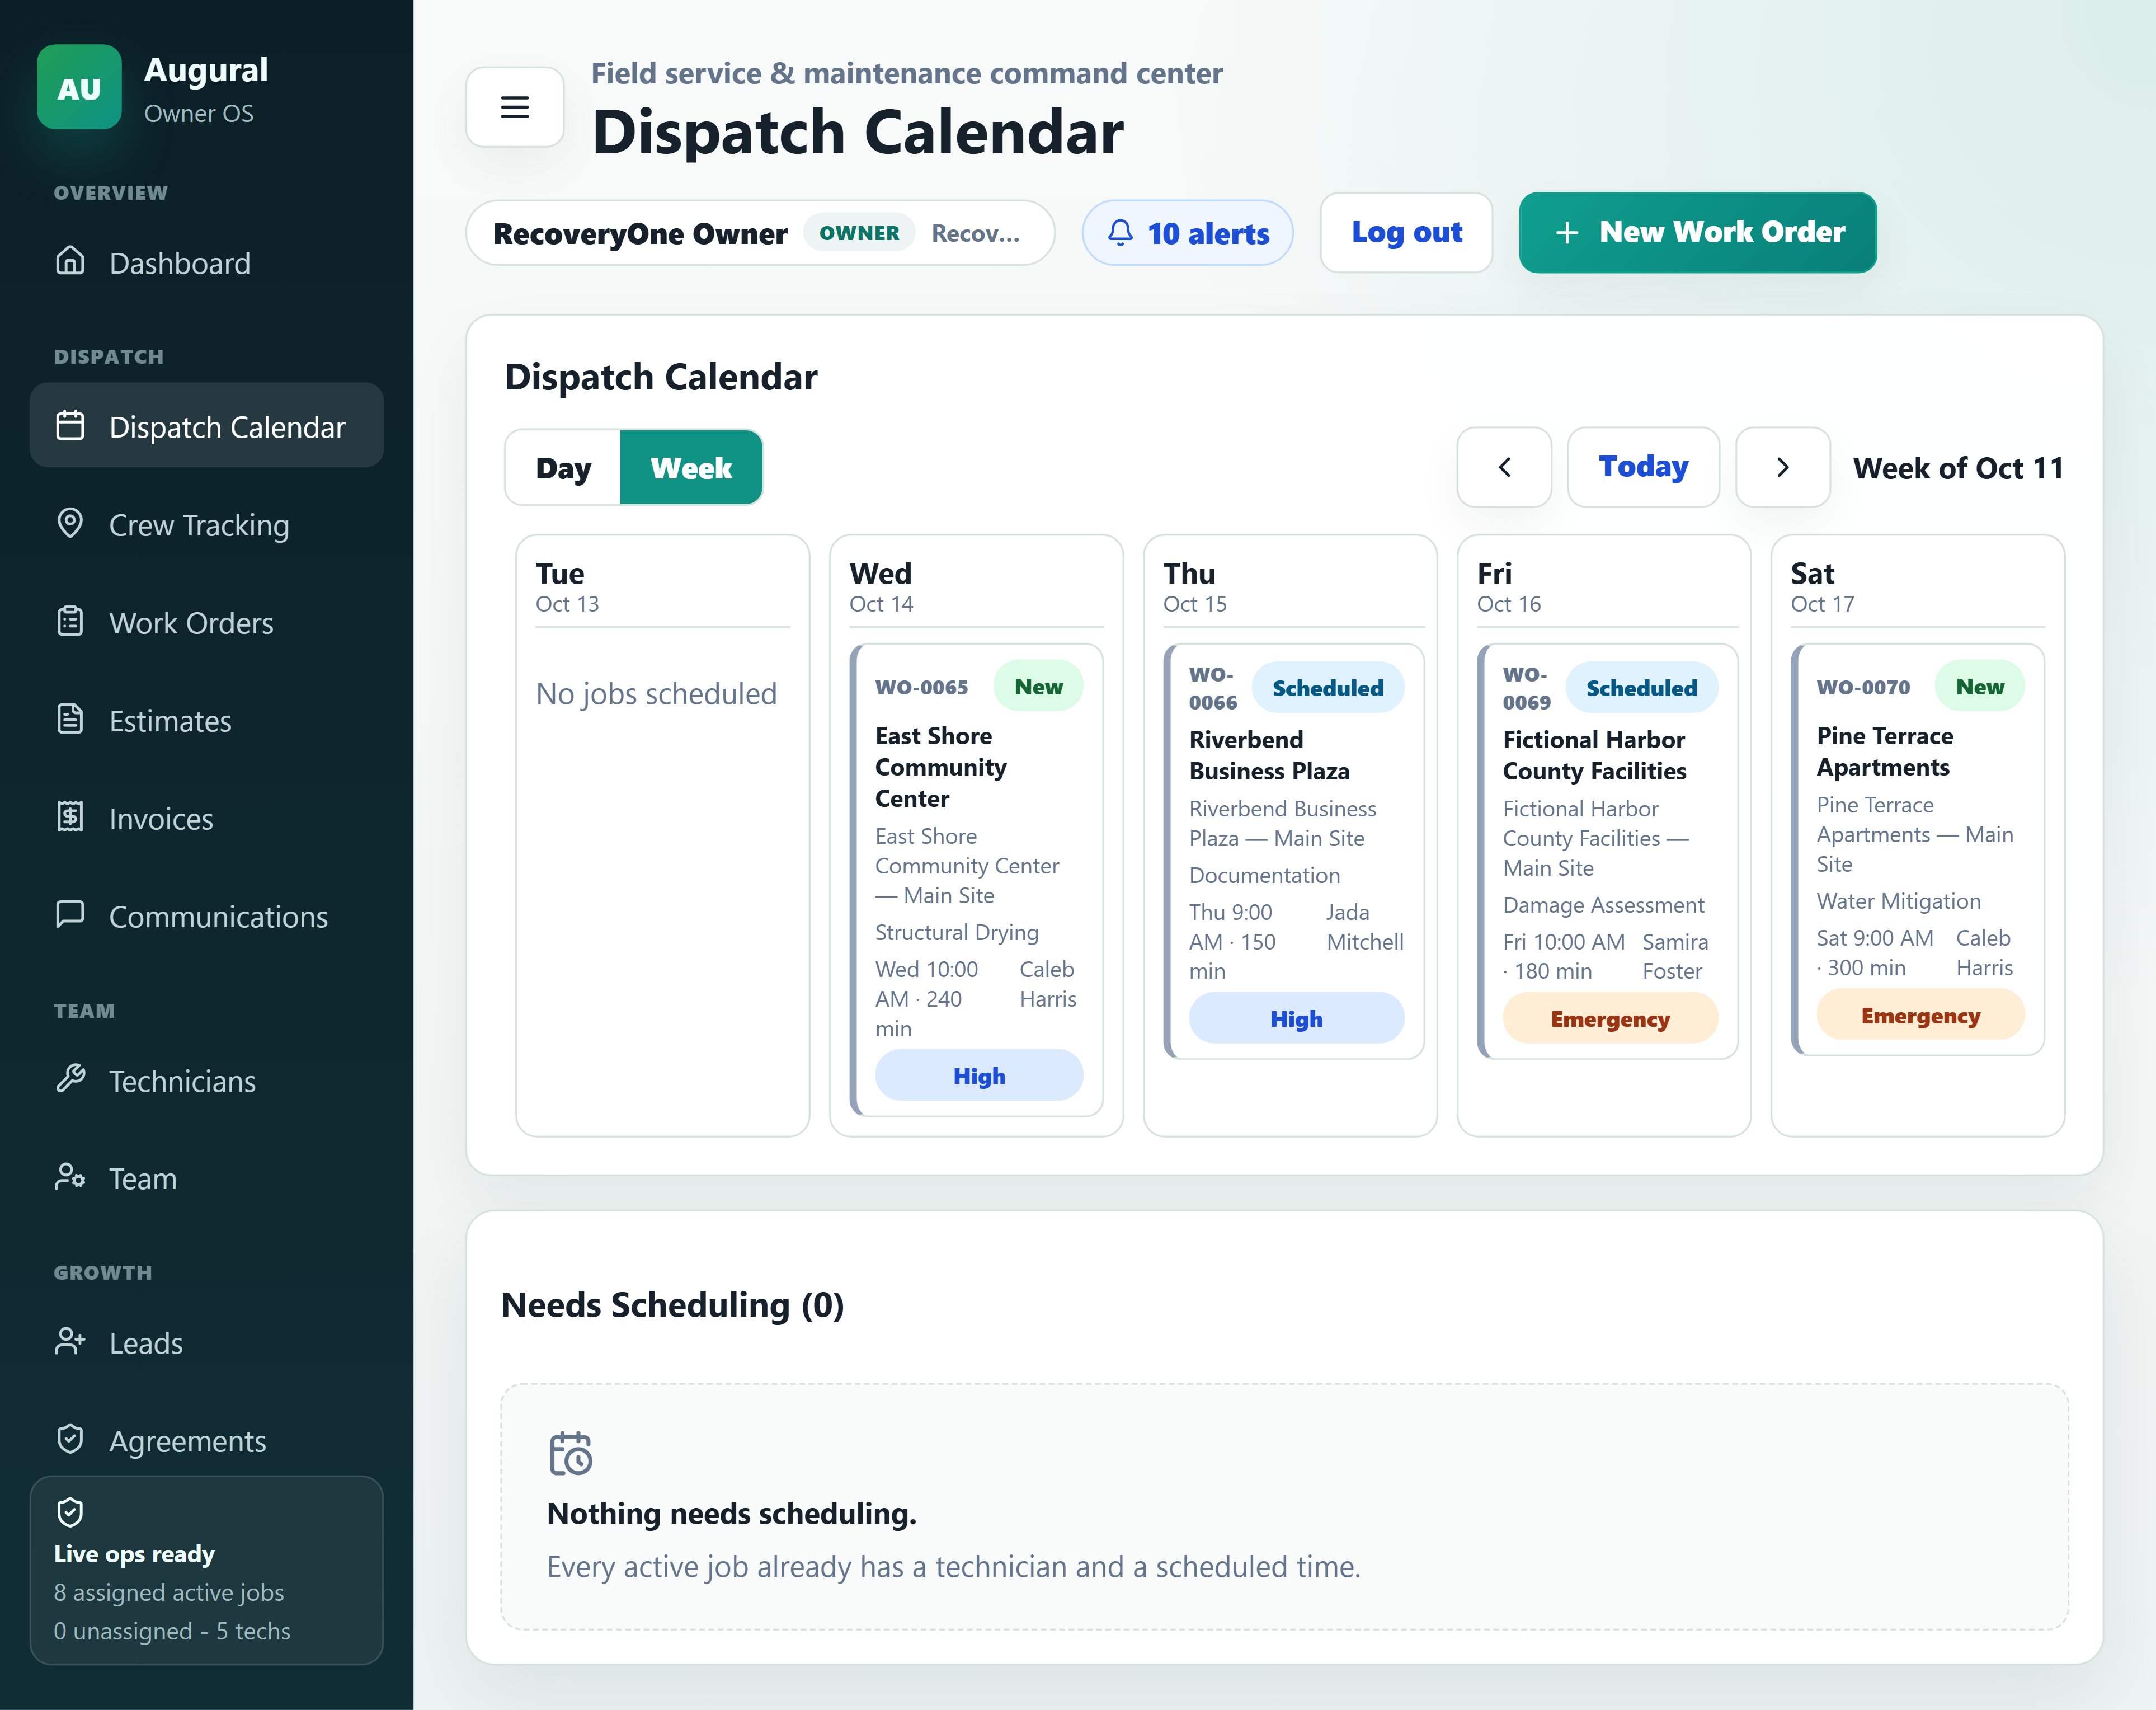Open the hamburger menu button
The image size is (2156, 1710).
tap(515, 107)
